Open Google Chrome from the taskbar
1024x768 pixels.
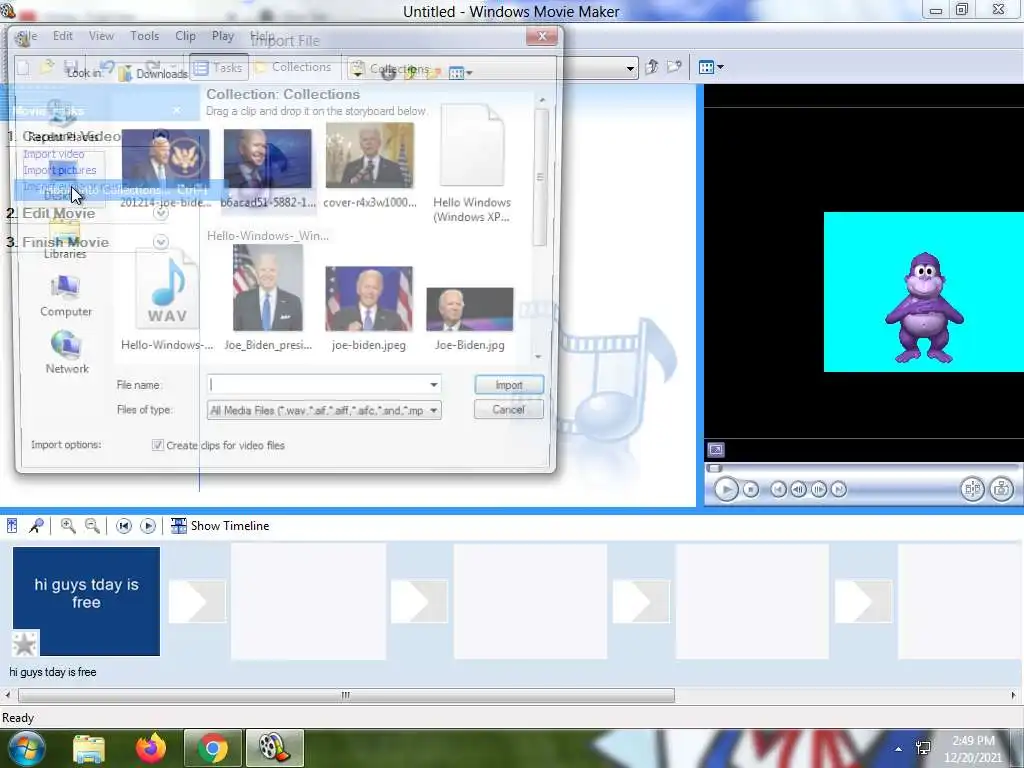(x=212, y=748)
